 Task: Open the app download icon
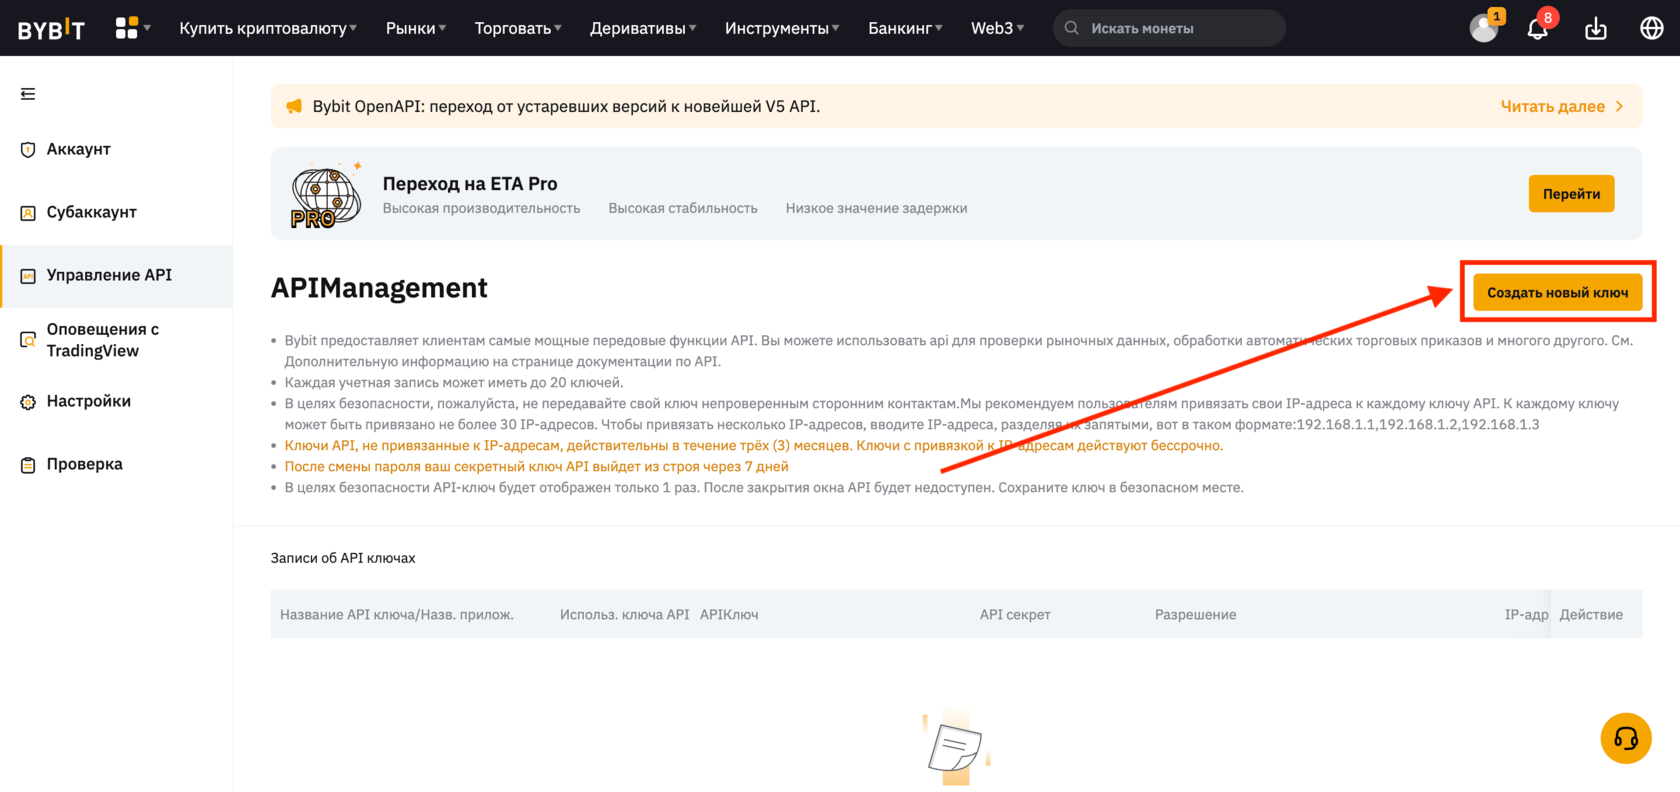(x=1596, y=28)
